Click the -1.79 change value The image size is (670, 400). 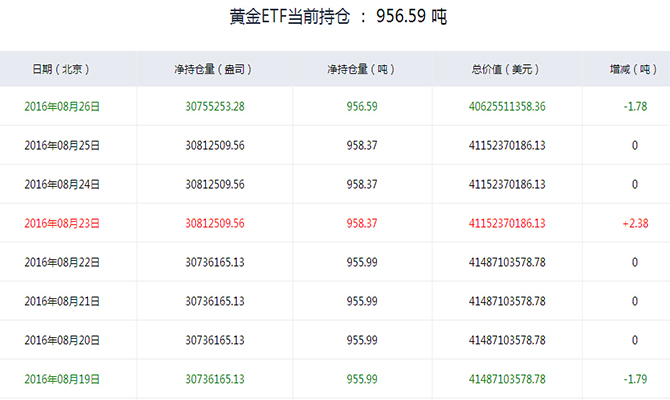[x=635, y=379]
